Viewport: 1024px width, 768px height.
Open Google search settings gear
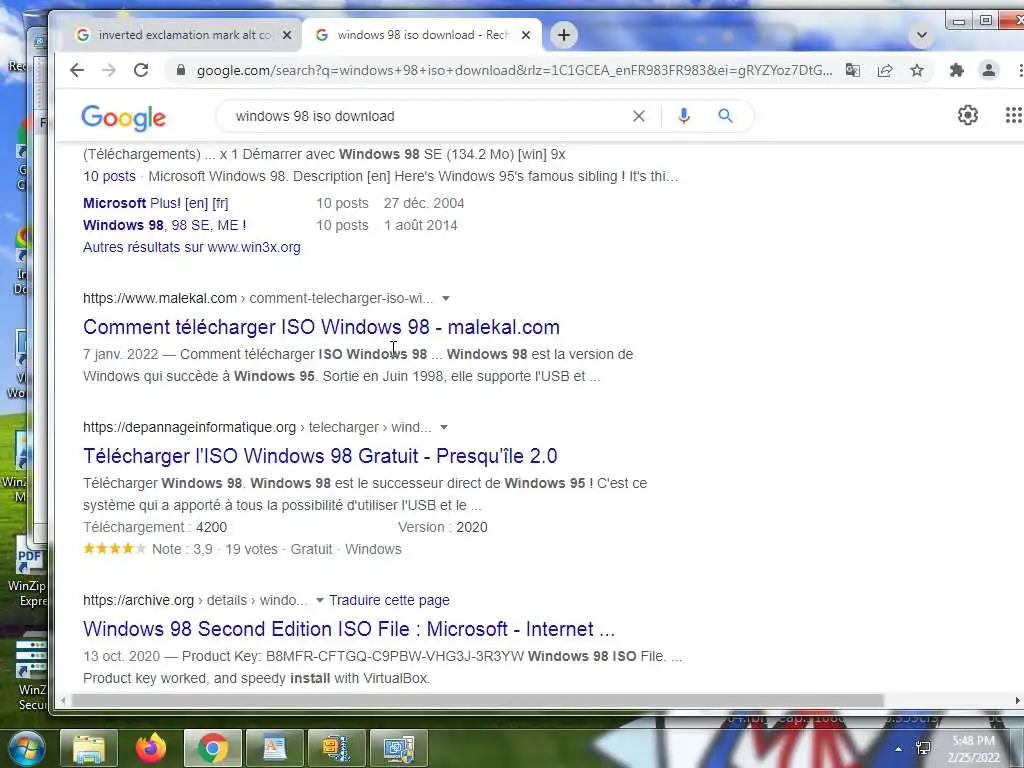pyautogui.click(x=967, y=116)
